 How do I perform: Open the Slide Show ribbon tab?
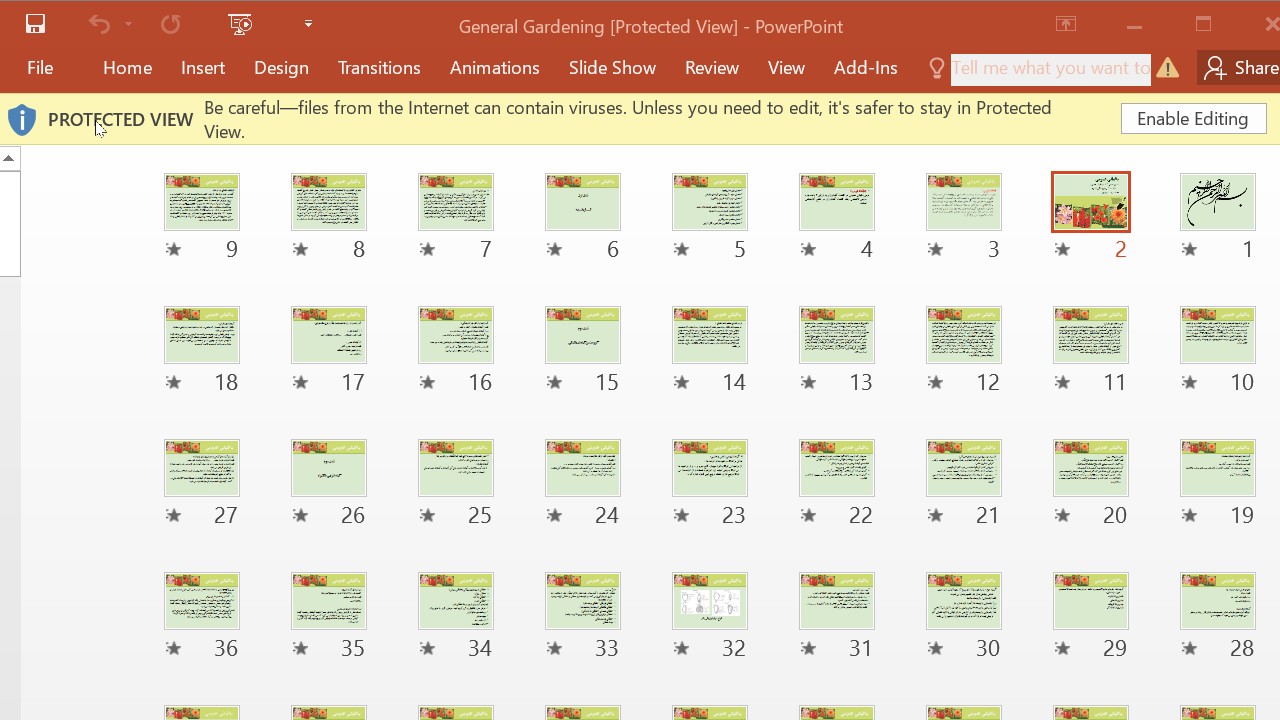pos(612,68)
